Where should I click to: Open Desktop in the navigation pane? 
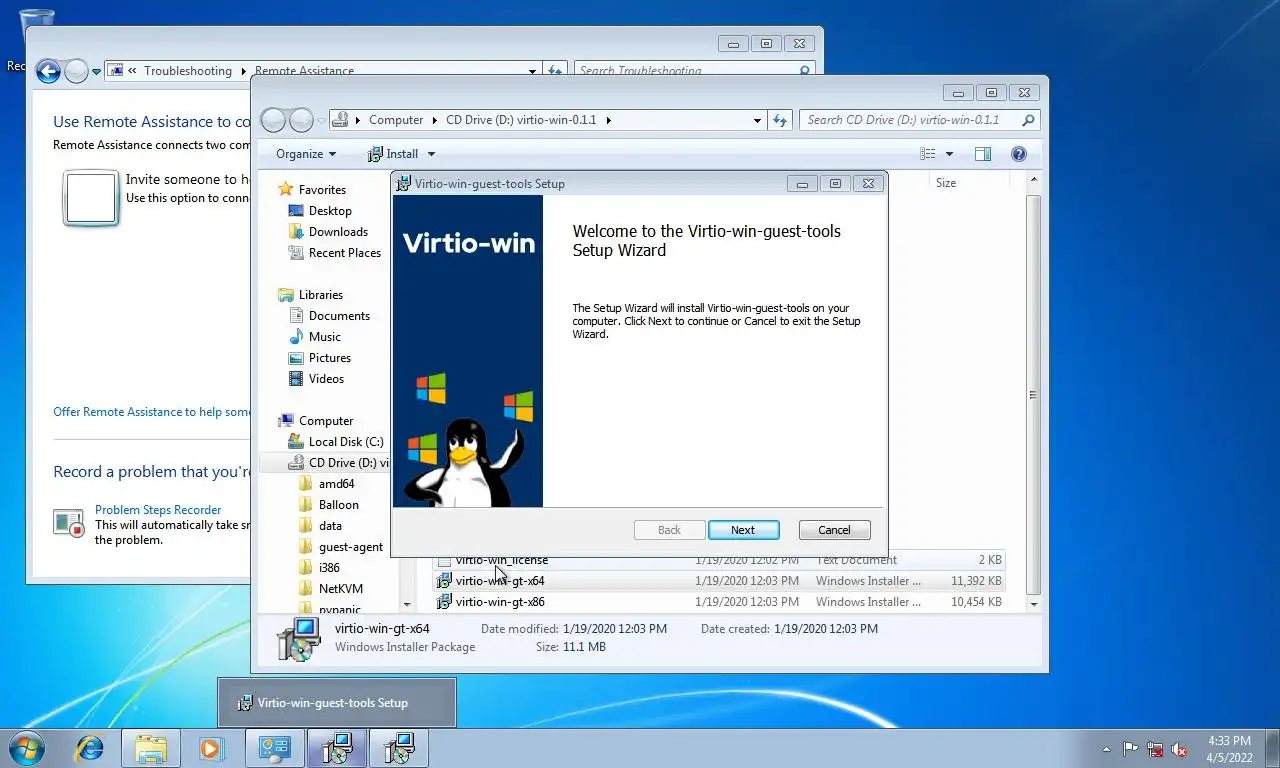coord(330,211)
